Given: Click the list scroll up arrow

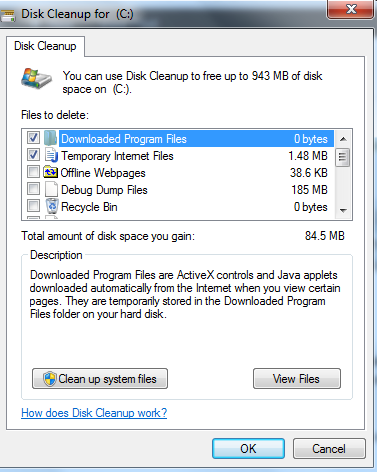Looking at the screenshot, I should 343,139.
